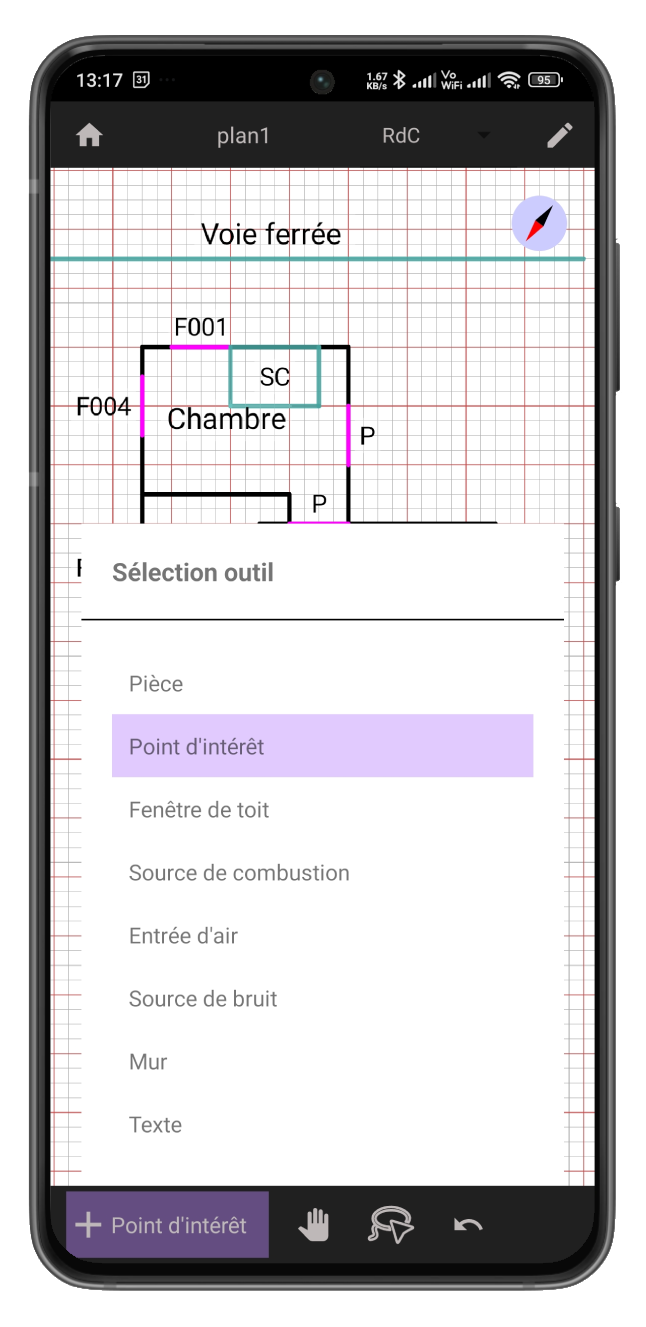
Task: Select Entrée d'air tool
Action: tap(183, 936)
